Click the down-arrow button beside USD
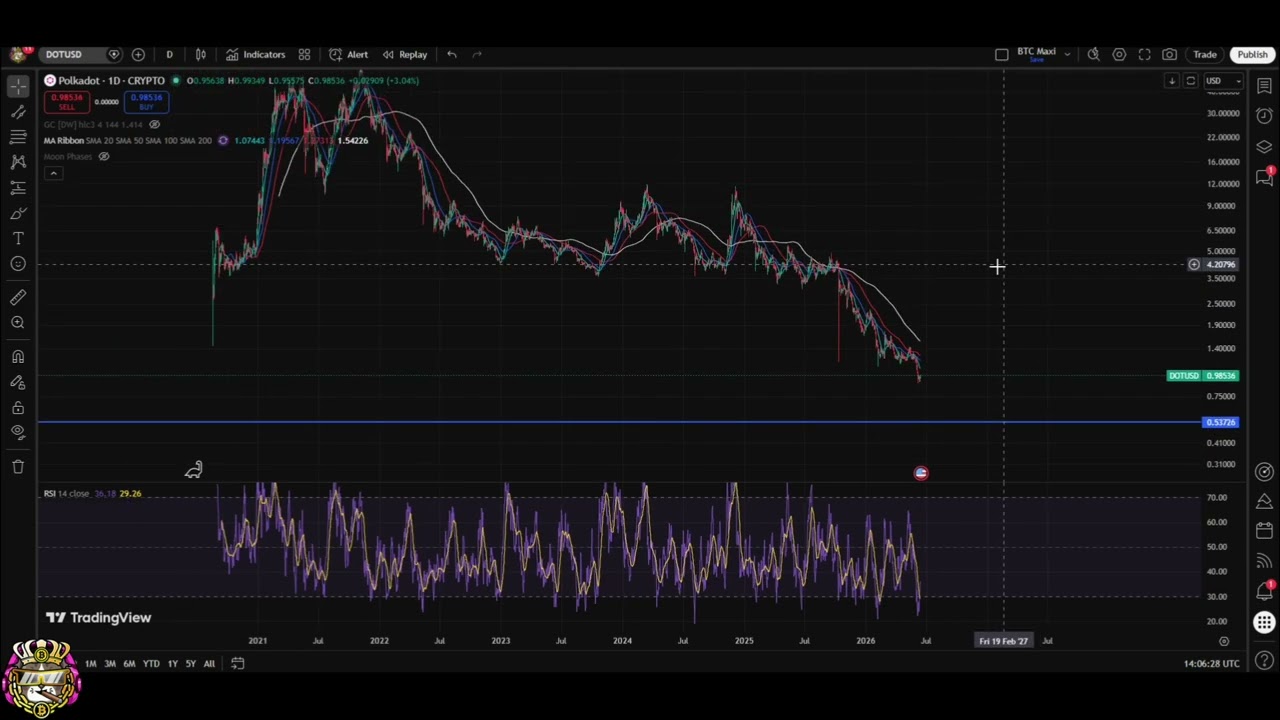Screen dimensions: 1280x720 (x=1171, y=81)
